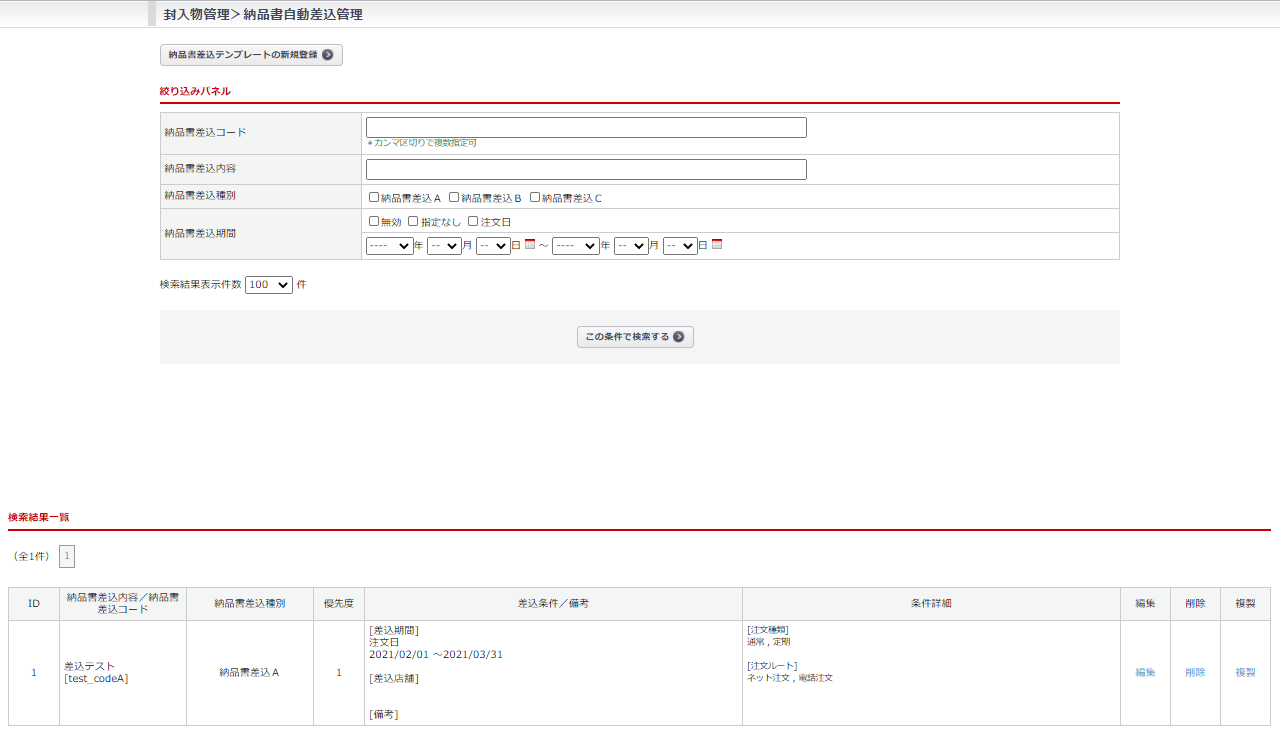The width and height of the screenshot is (1280, 732).
Task: Tick the 注文日 checkbox
Action: [x=473, y=221]
